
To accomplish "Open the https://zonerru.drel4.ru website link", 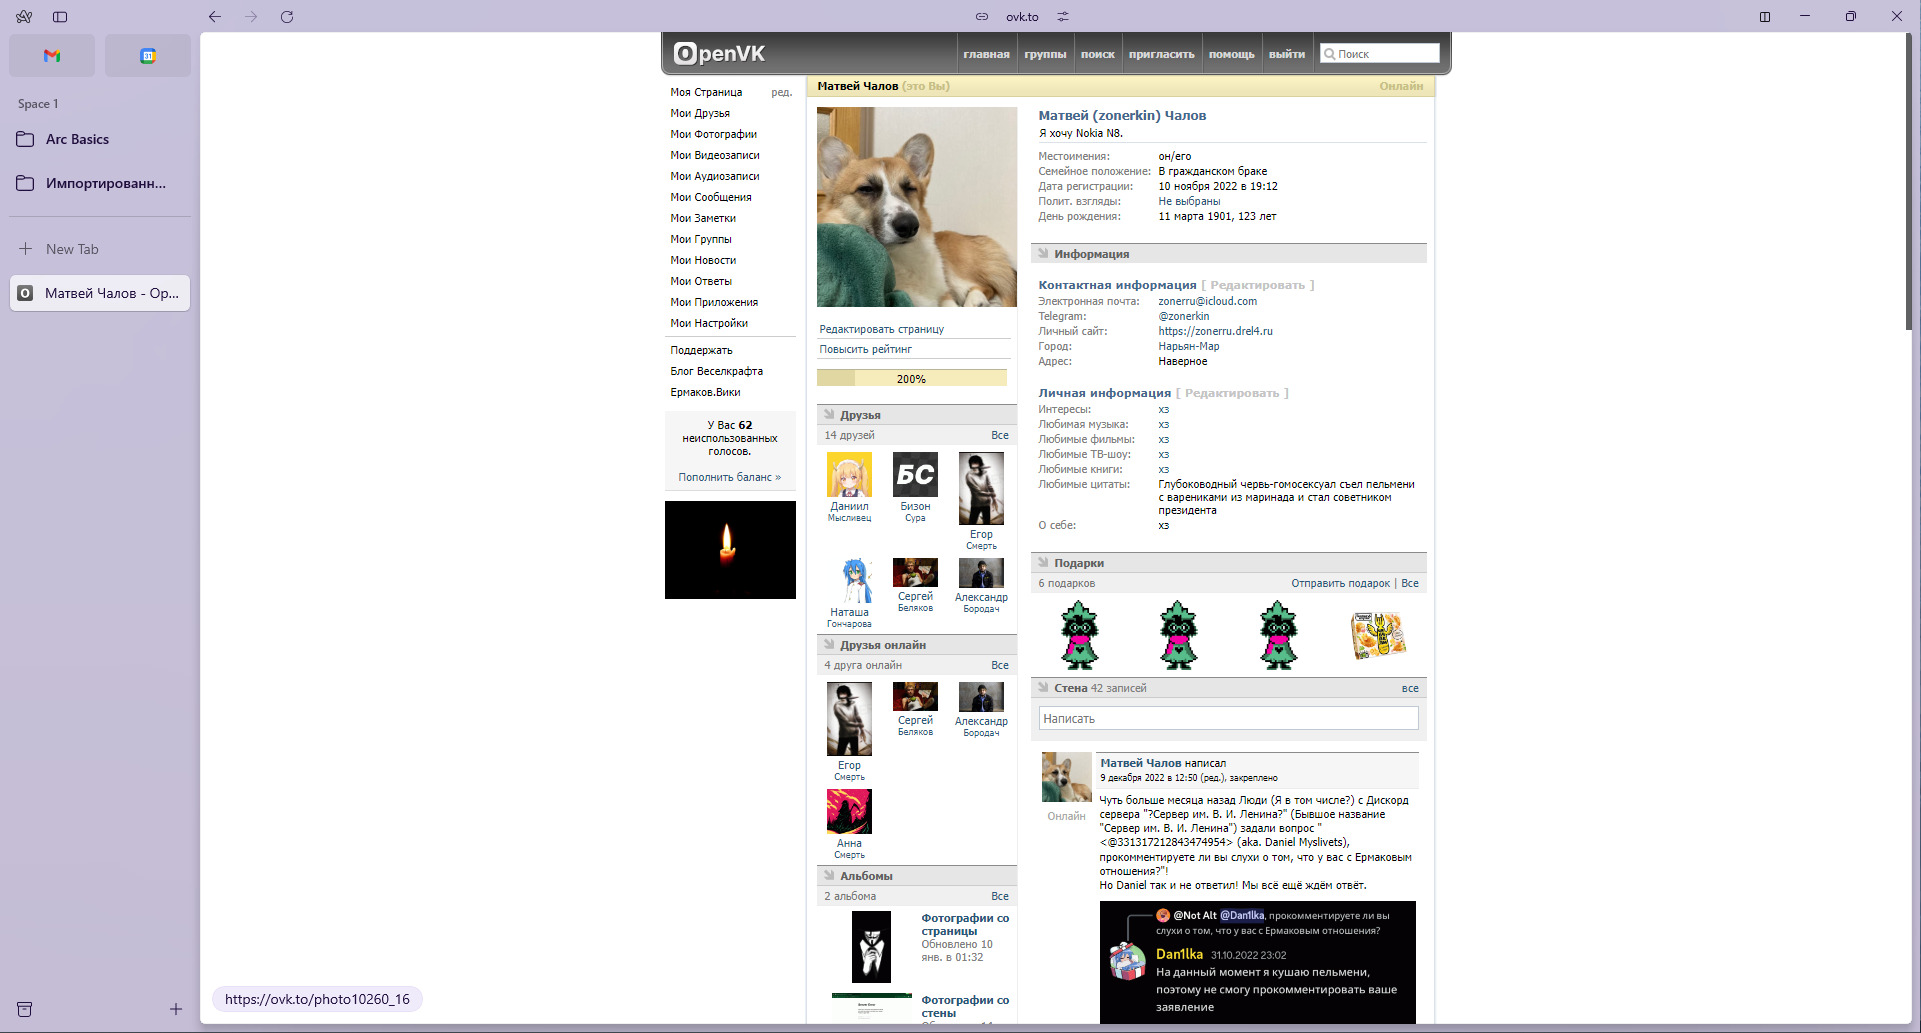I will [x=1215, y=331].
